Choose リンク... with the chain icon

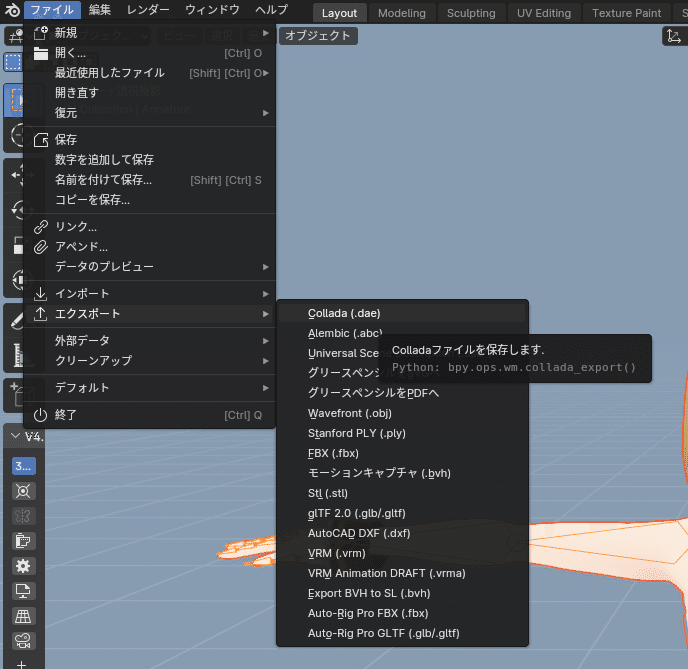[150, 227]
